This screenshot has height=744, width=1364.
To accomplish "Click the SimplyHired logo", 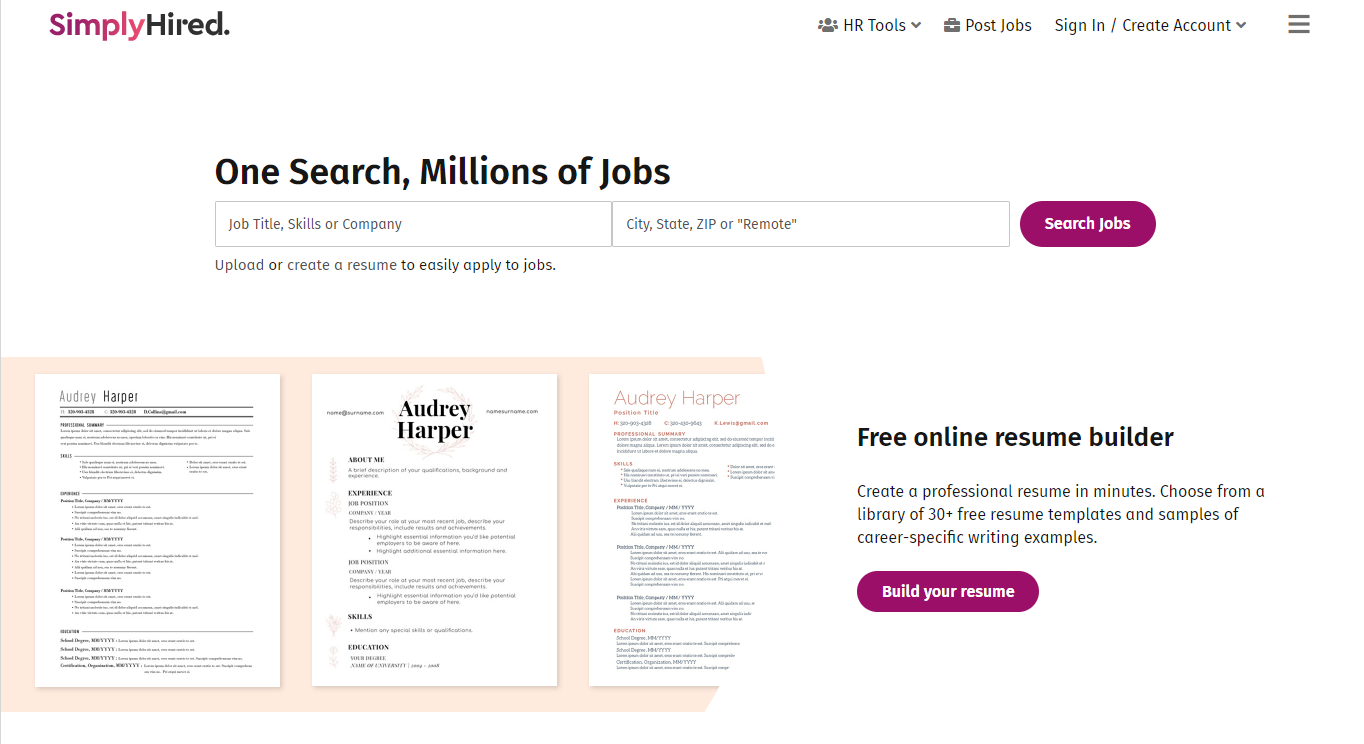I will coord(139,25).
